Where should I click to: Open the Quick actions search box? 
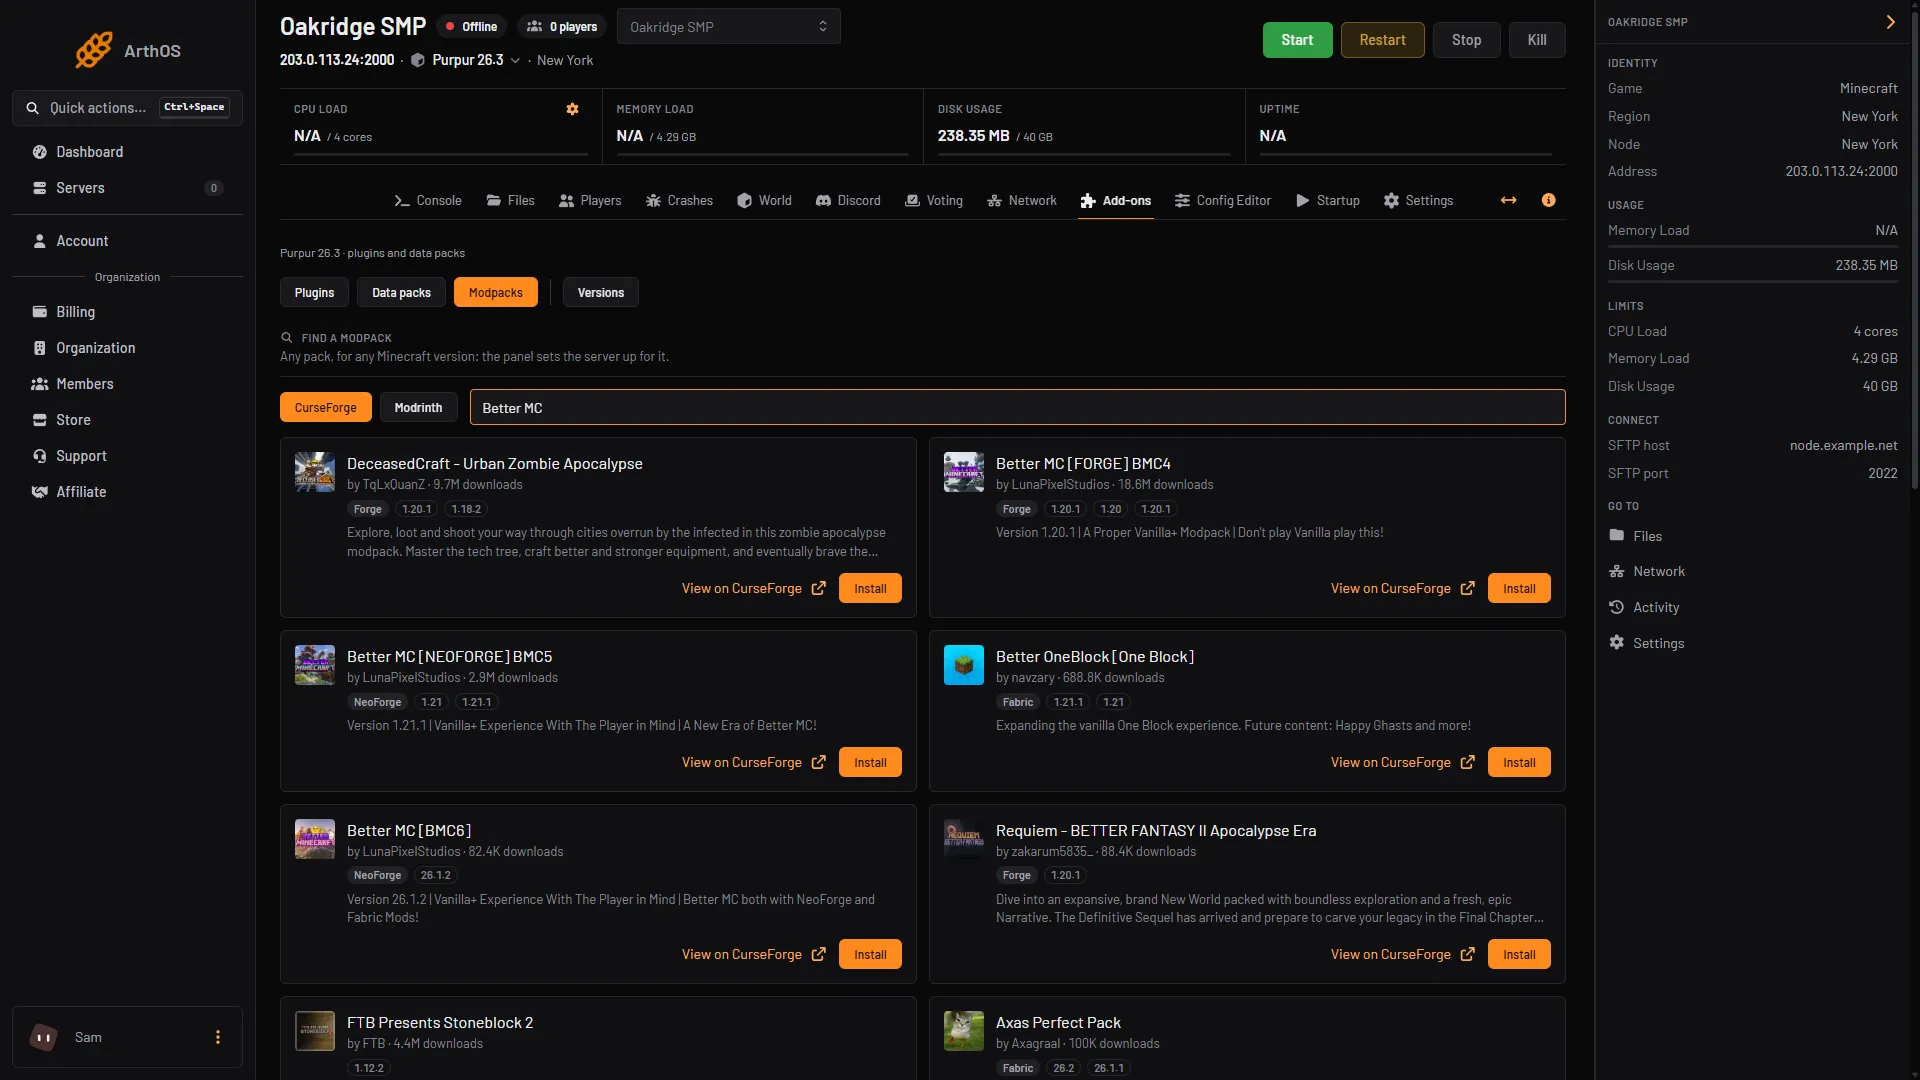point(127,108)
